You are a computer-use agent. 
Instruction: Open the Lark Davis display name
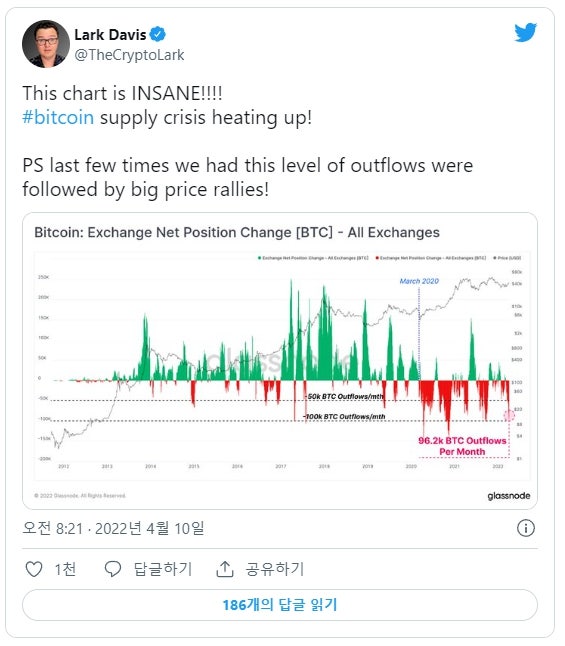pos(110,35)
